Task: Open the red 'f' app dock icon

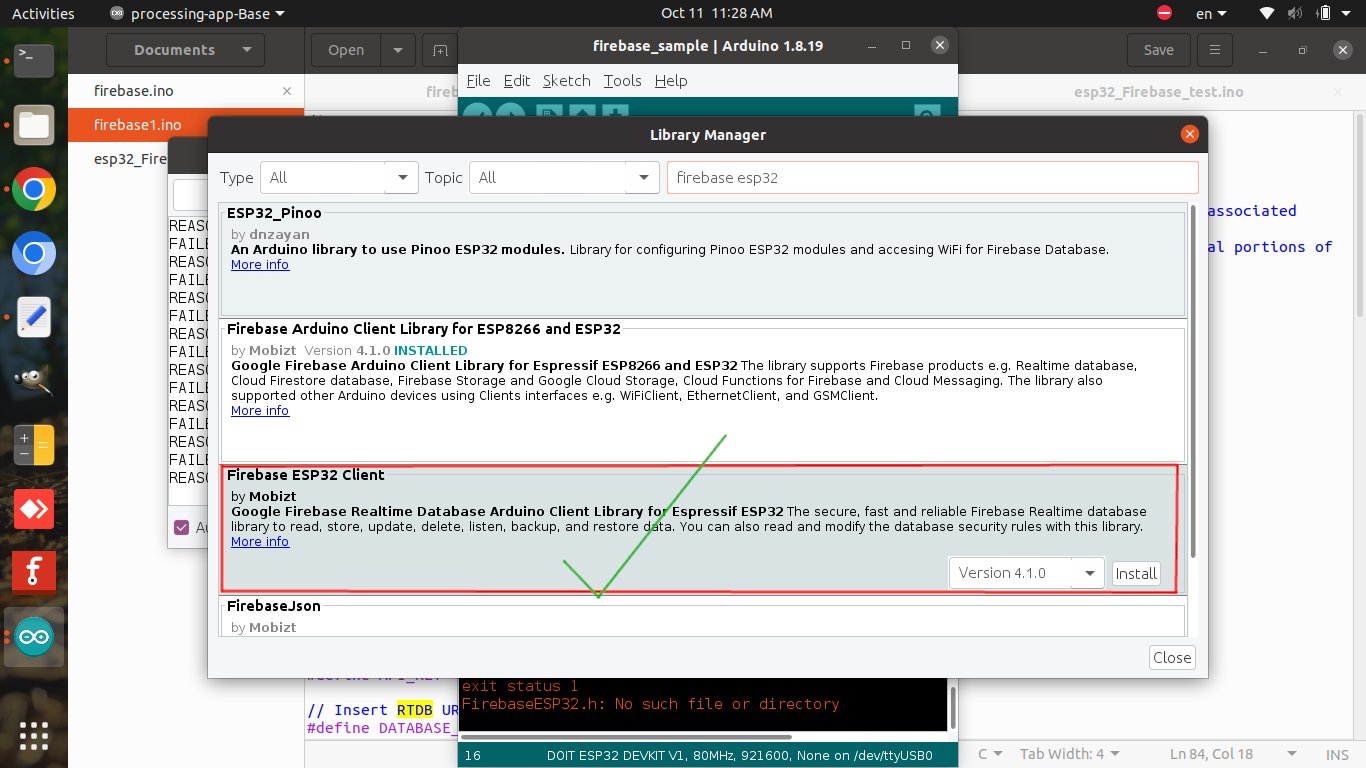Action: click(34, 573)
